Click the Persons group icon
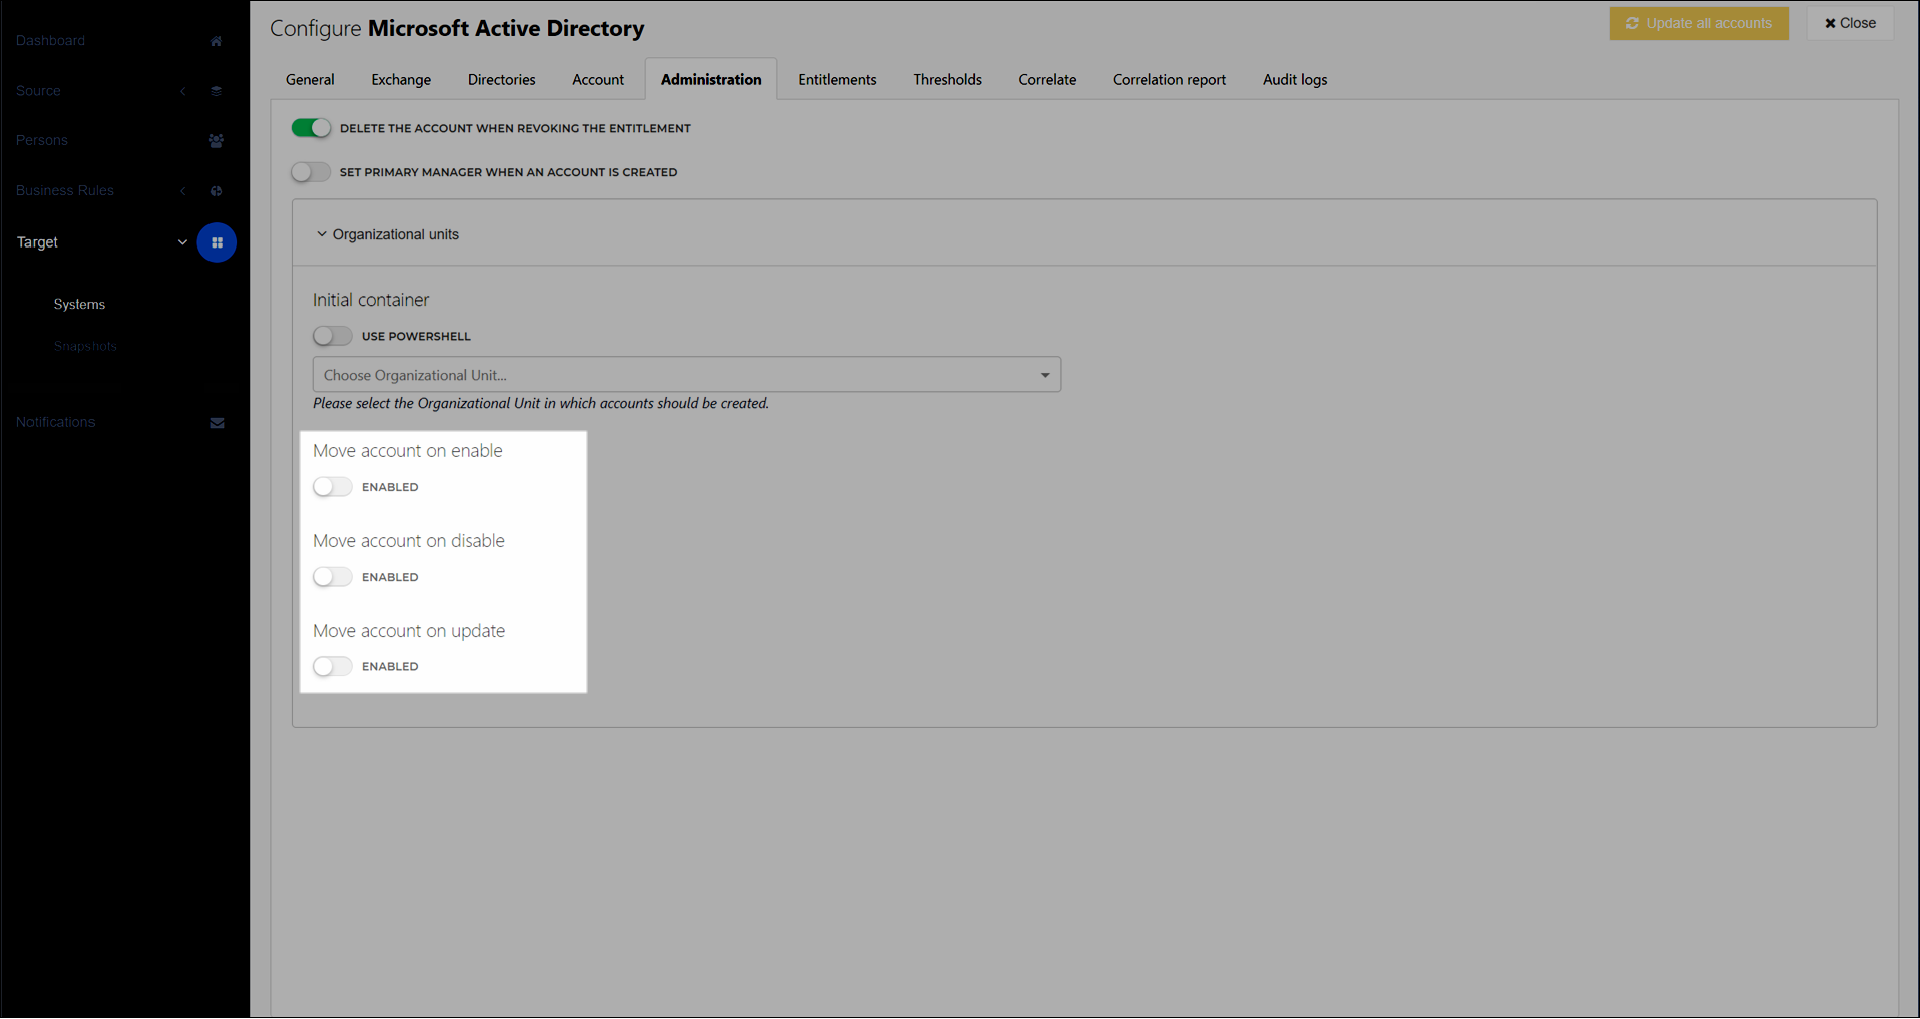Screen dimensions: 1920x1019 point(216,141)
